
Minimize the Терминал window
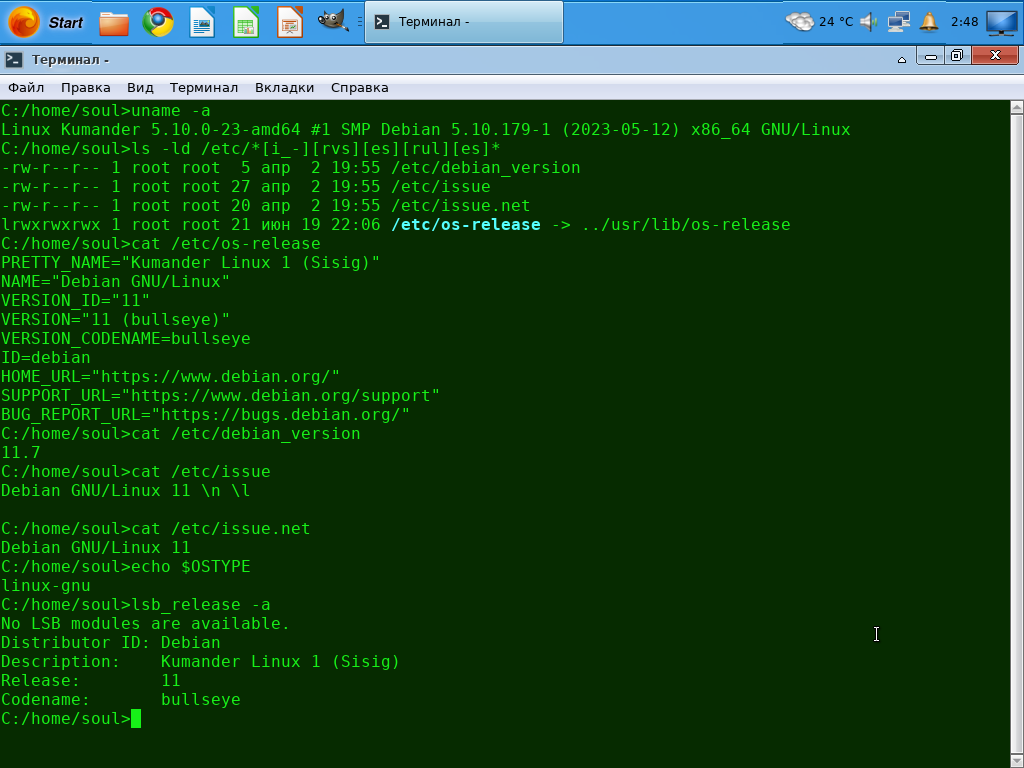(931, 56)
